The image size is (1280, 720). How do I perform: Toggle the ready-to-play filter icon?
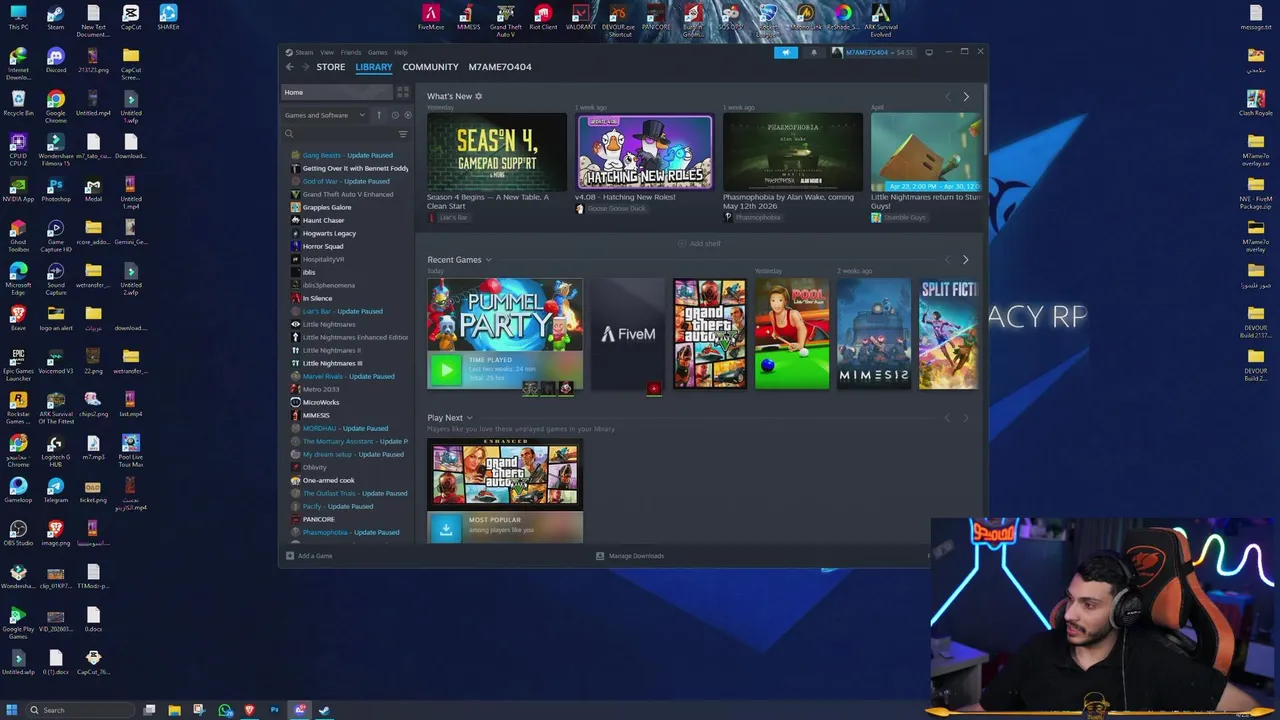pos(407,115)
